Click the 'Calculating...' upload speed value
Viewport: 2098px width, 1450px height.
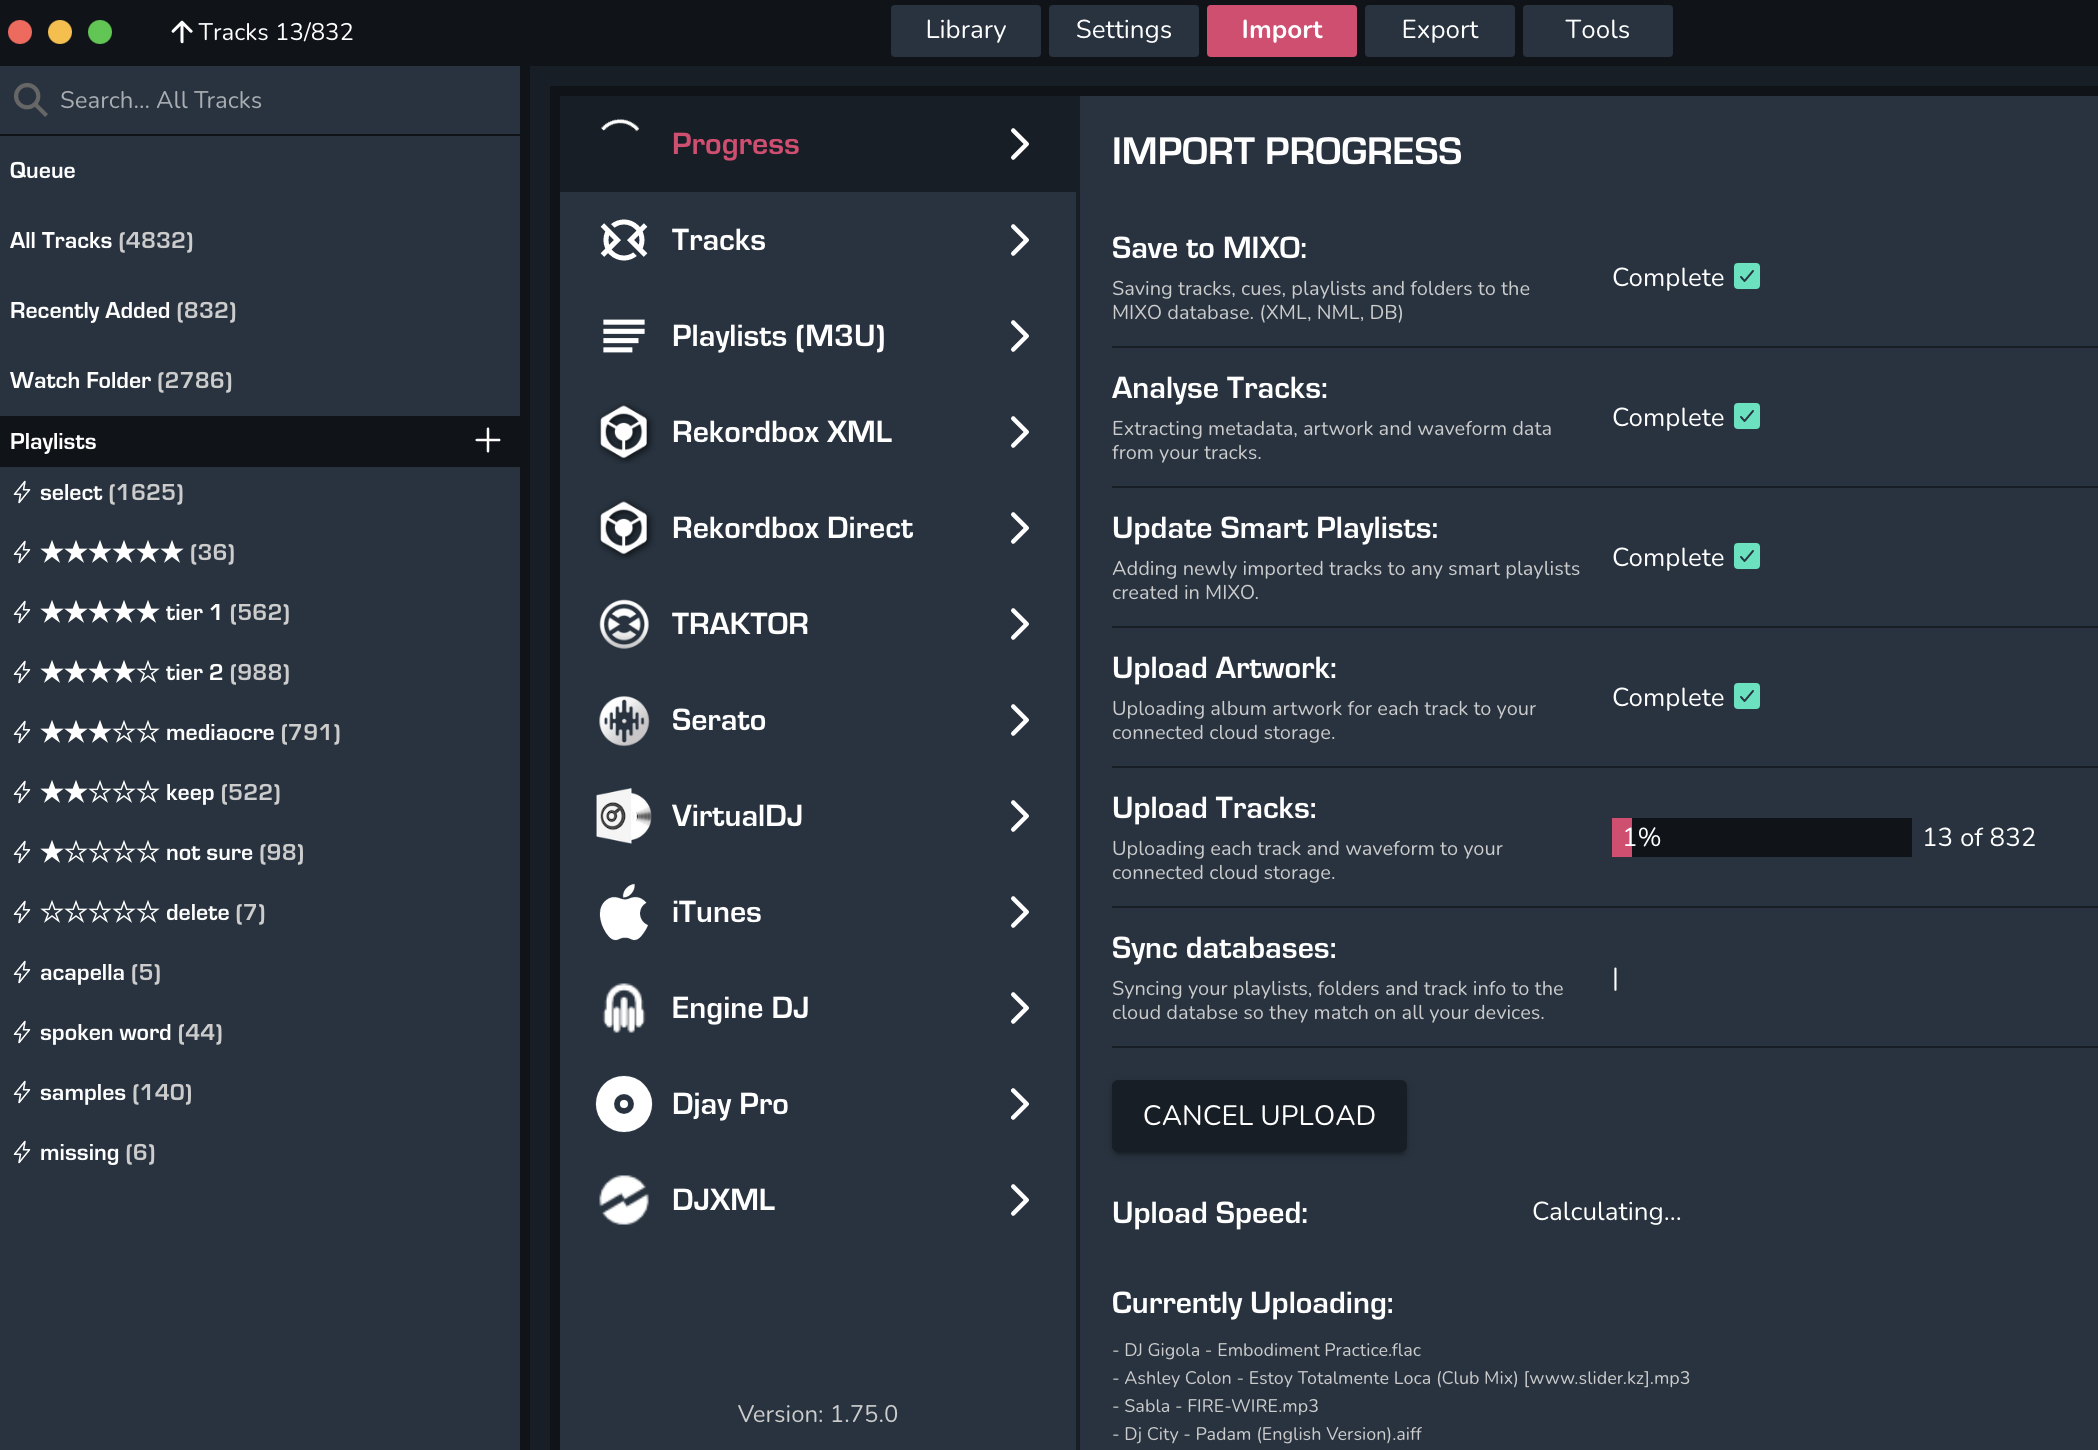(1607, 1212)
